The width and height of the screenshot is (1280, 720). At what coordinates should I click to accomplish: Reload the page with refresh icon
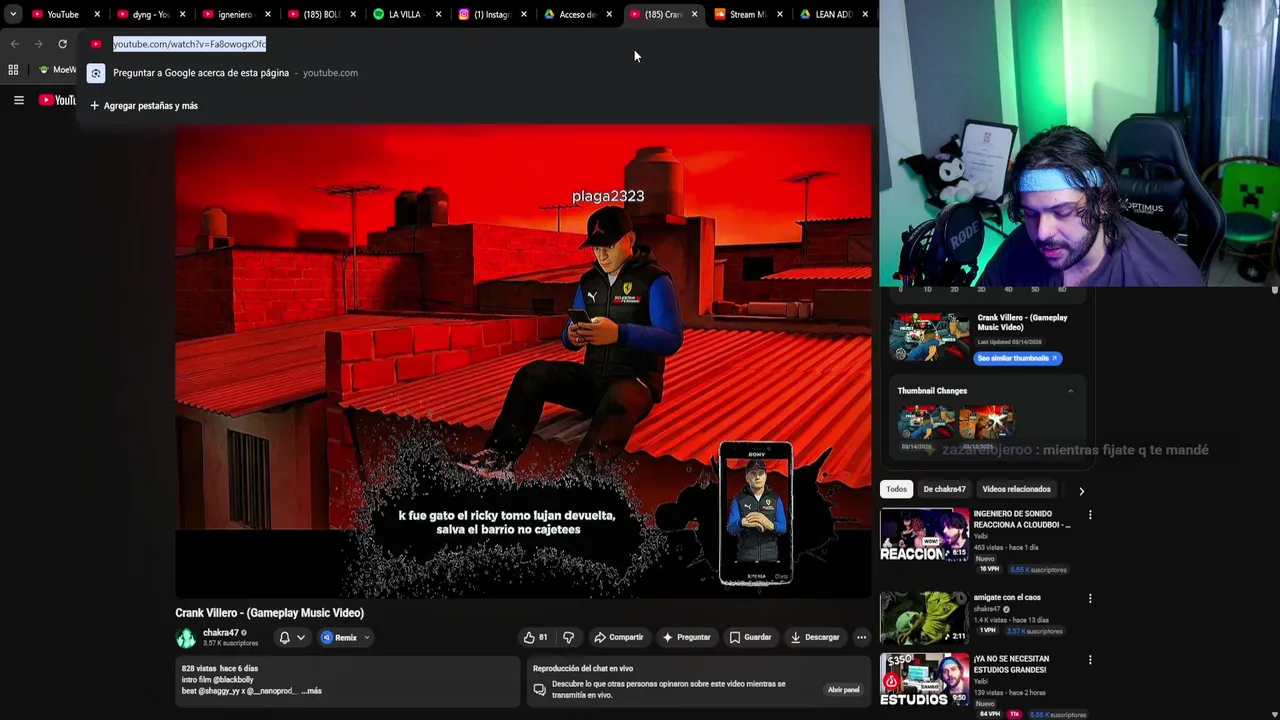[62, 44]
